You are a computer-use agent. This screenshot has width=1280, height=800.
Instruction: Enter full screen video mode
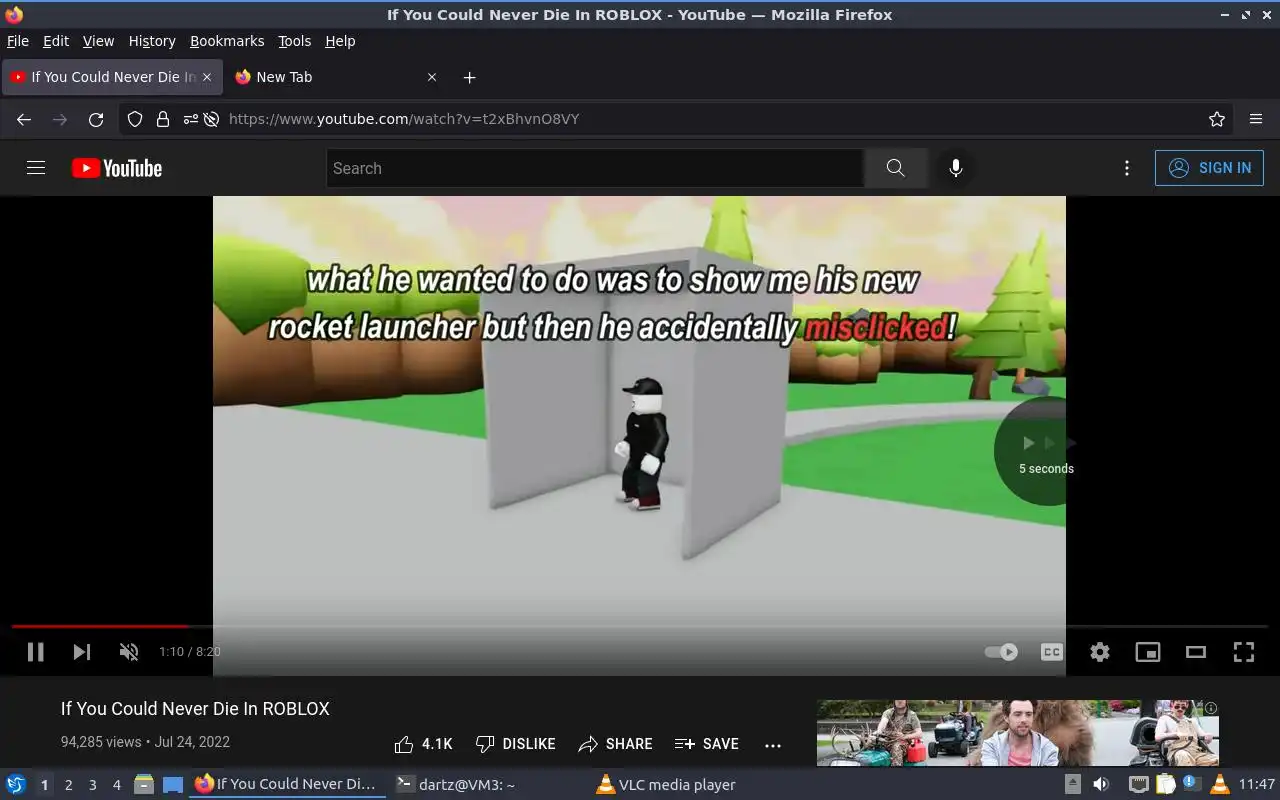pyautogui.click(x=1244, y=652)
